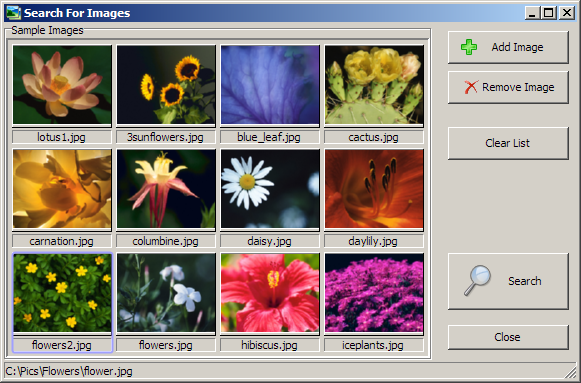
Task: Click the carnation.jpg file name label
Action: pyautogui.click(x=62, y=241)
